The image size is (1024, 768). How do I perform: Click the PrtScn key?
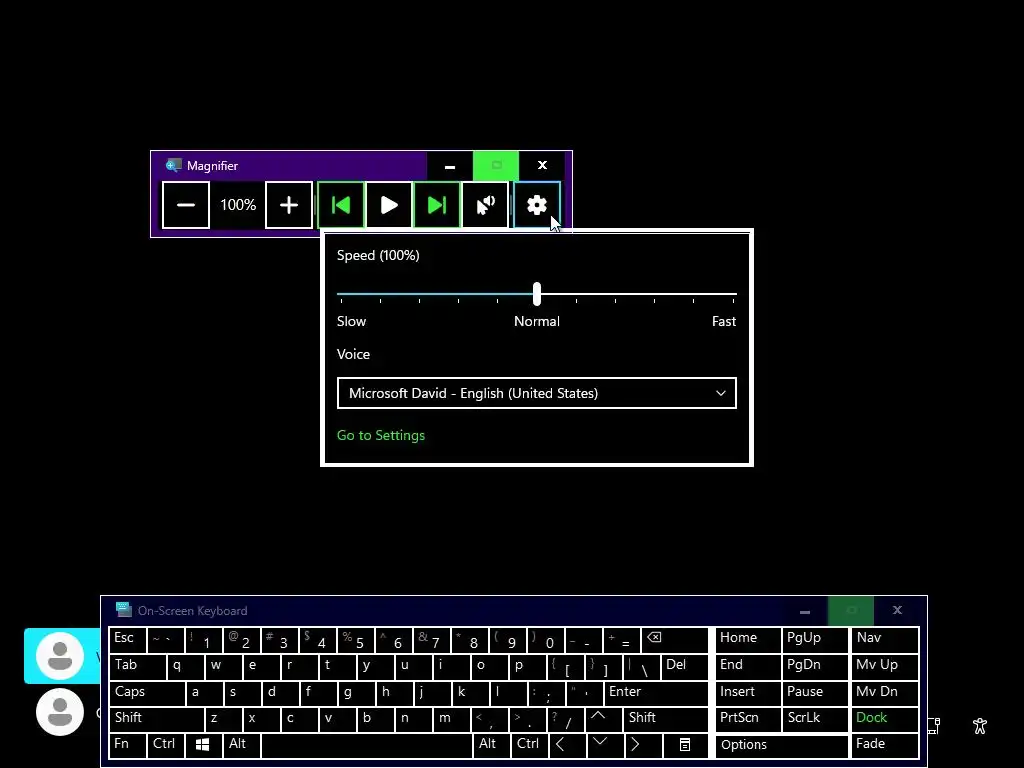click(748, 719)
